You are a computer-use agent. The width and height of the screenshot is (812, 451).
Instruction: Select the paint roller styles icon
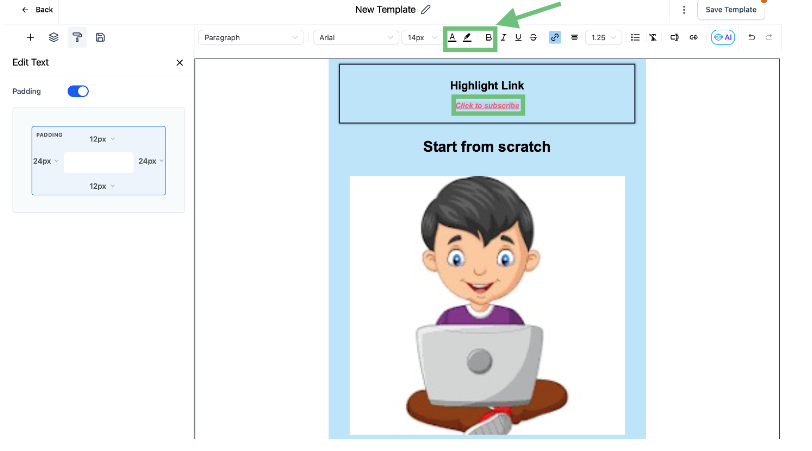(x=77, y=37)
